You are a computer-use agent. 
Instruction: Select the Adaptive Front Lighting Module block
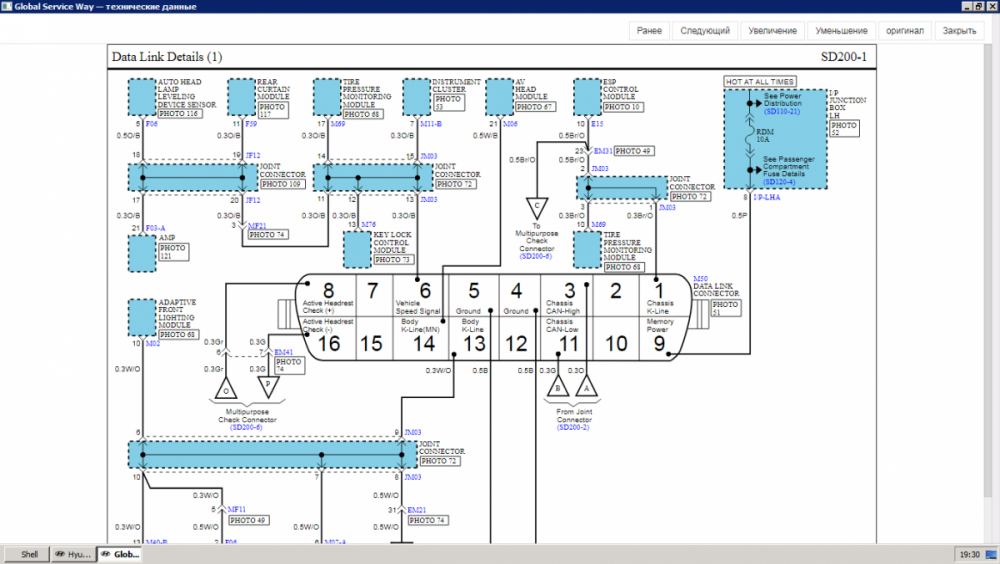pyautogui.click(x=142, y=318)
